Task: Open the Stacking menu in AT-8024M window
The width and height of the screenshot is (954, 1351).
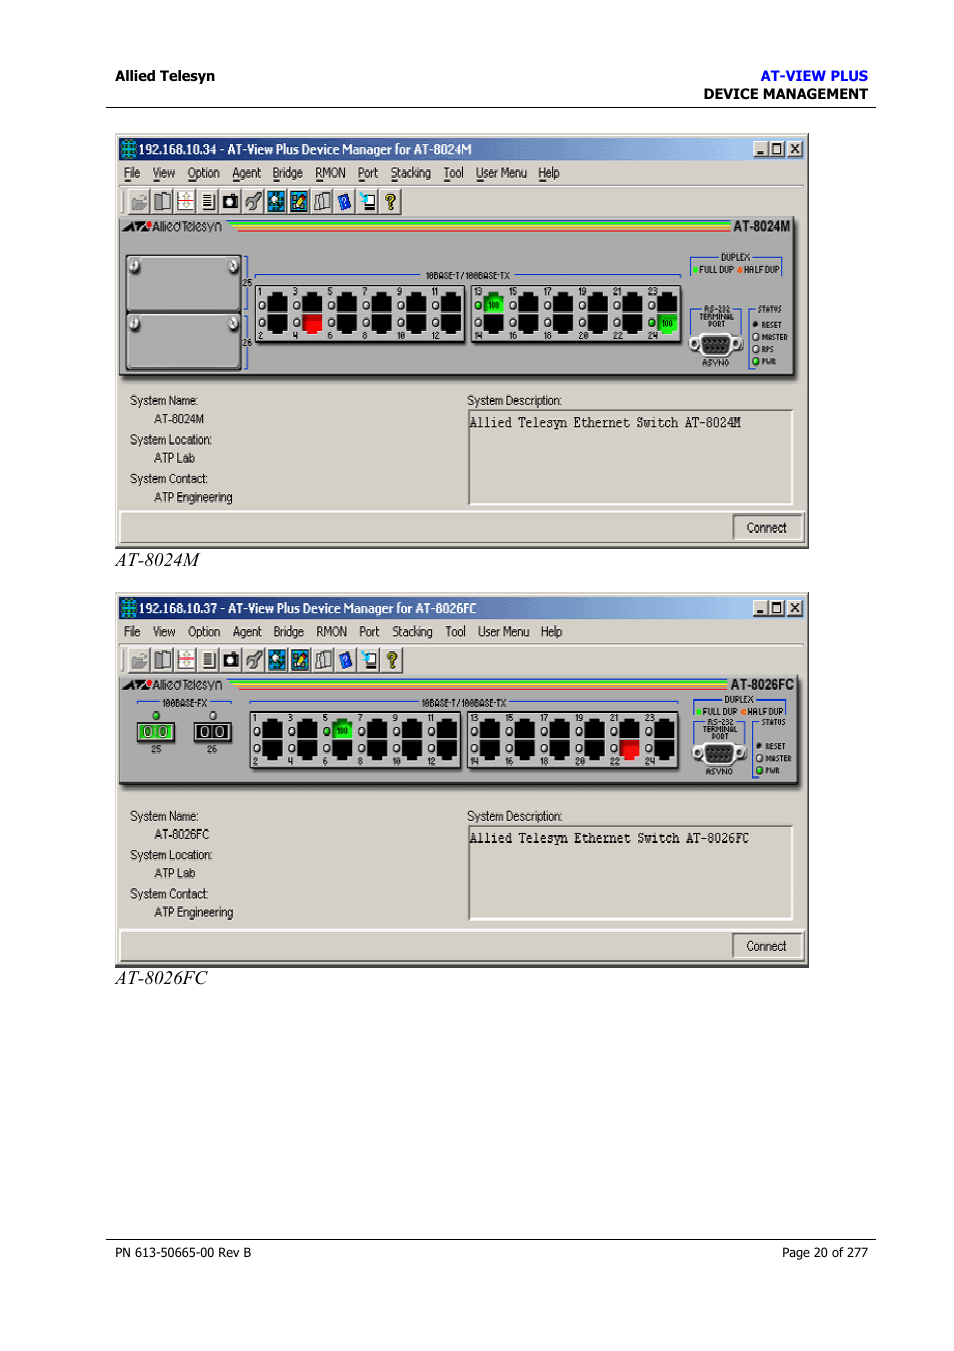Action: click(411, 173)
